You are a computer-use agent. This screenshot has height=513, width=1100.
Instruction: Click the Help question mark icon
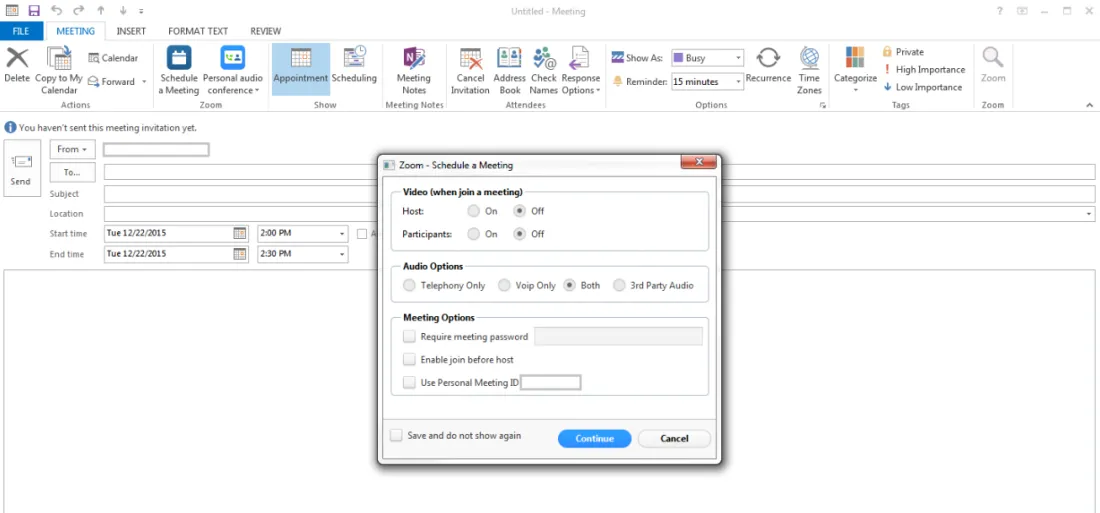click(999, 11)
